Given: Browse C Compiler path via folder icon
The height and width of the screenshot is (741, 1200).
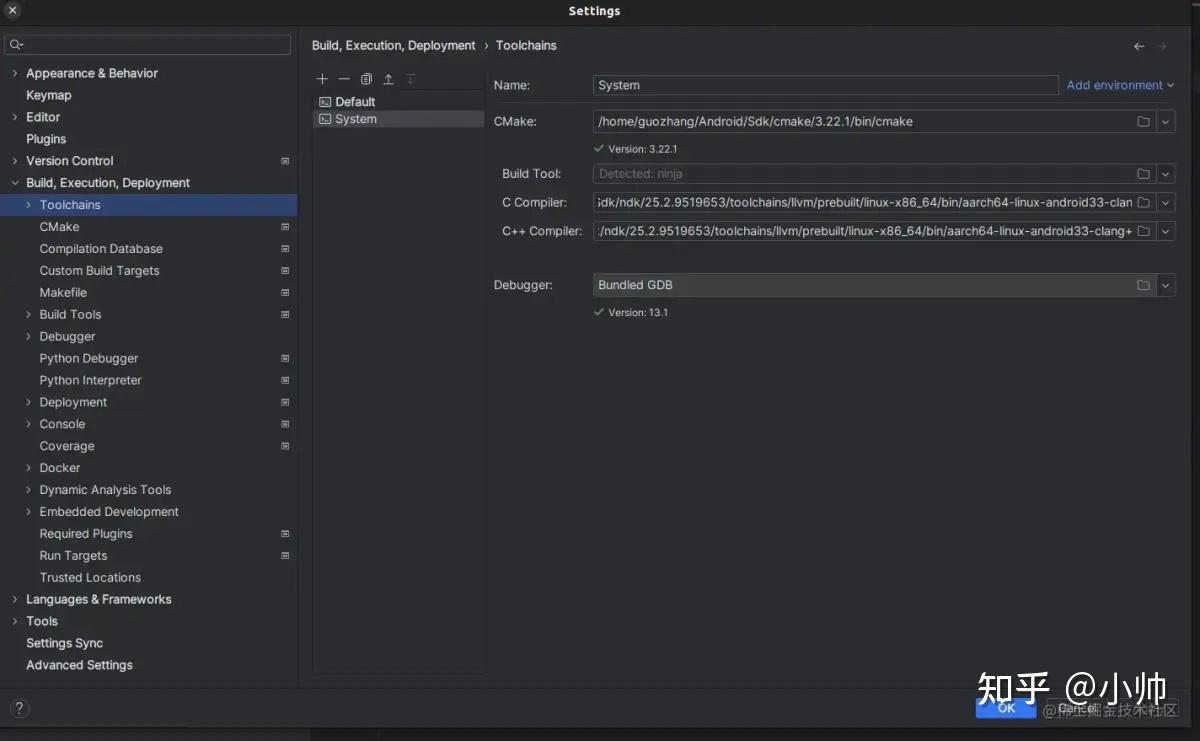Looking at the screenshot, I should pyautogui.click(x=1143, y=202).
